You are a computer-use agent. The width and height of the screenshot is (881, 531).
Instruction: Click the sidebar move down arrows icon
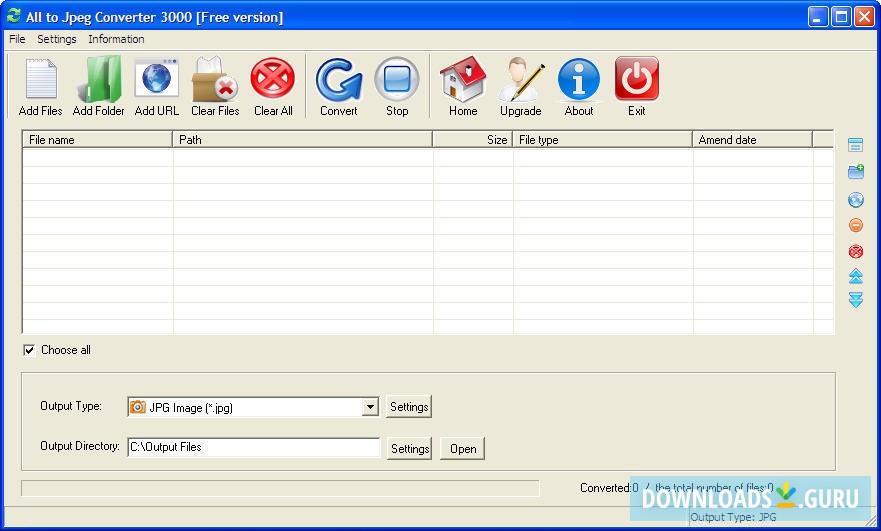pyautogui.click(x=856, y=300)
